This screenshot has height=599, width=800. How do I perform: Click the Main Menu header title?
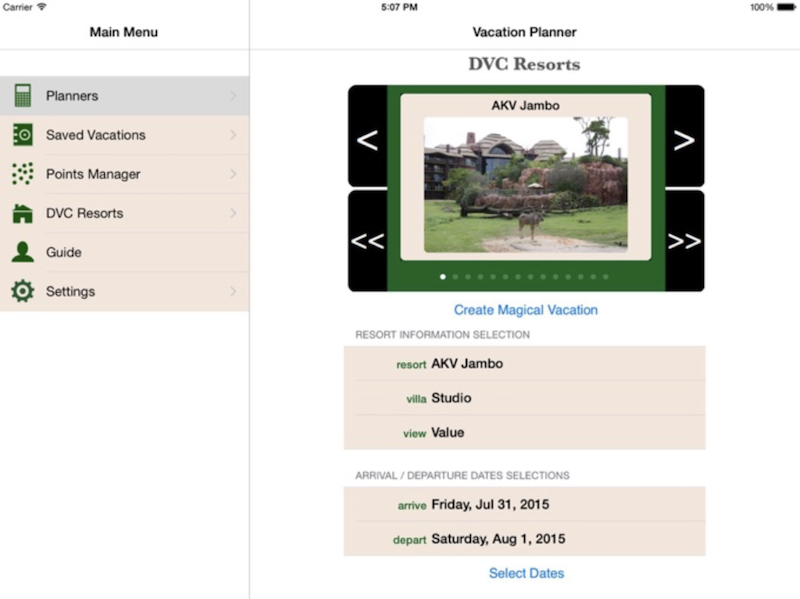123,32
